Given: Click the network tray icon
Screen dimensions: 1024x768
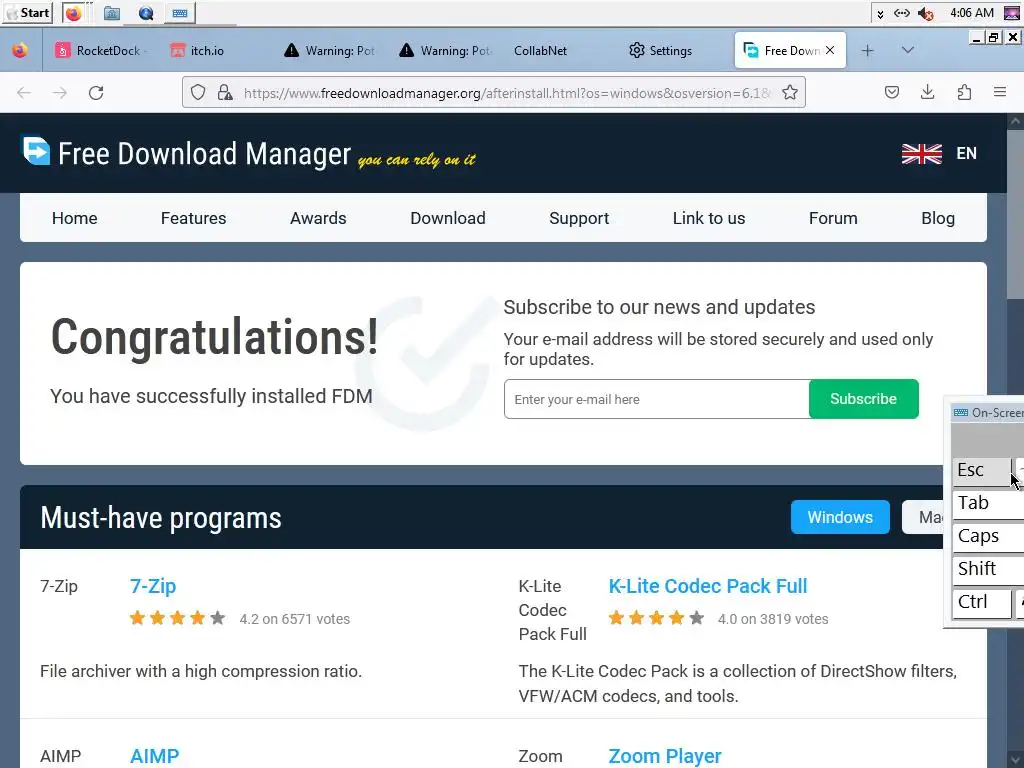Looking at the screenshot, I should pos(902,13).
